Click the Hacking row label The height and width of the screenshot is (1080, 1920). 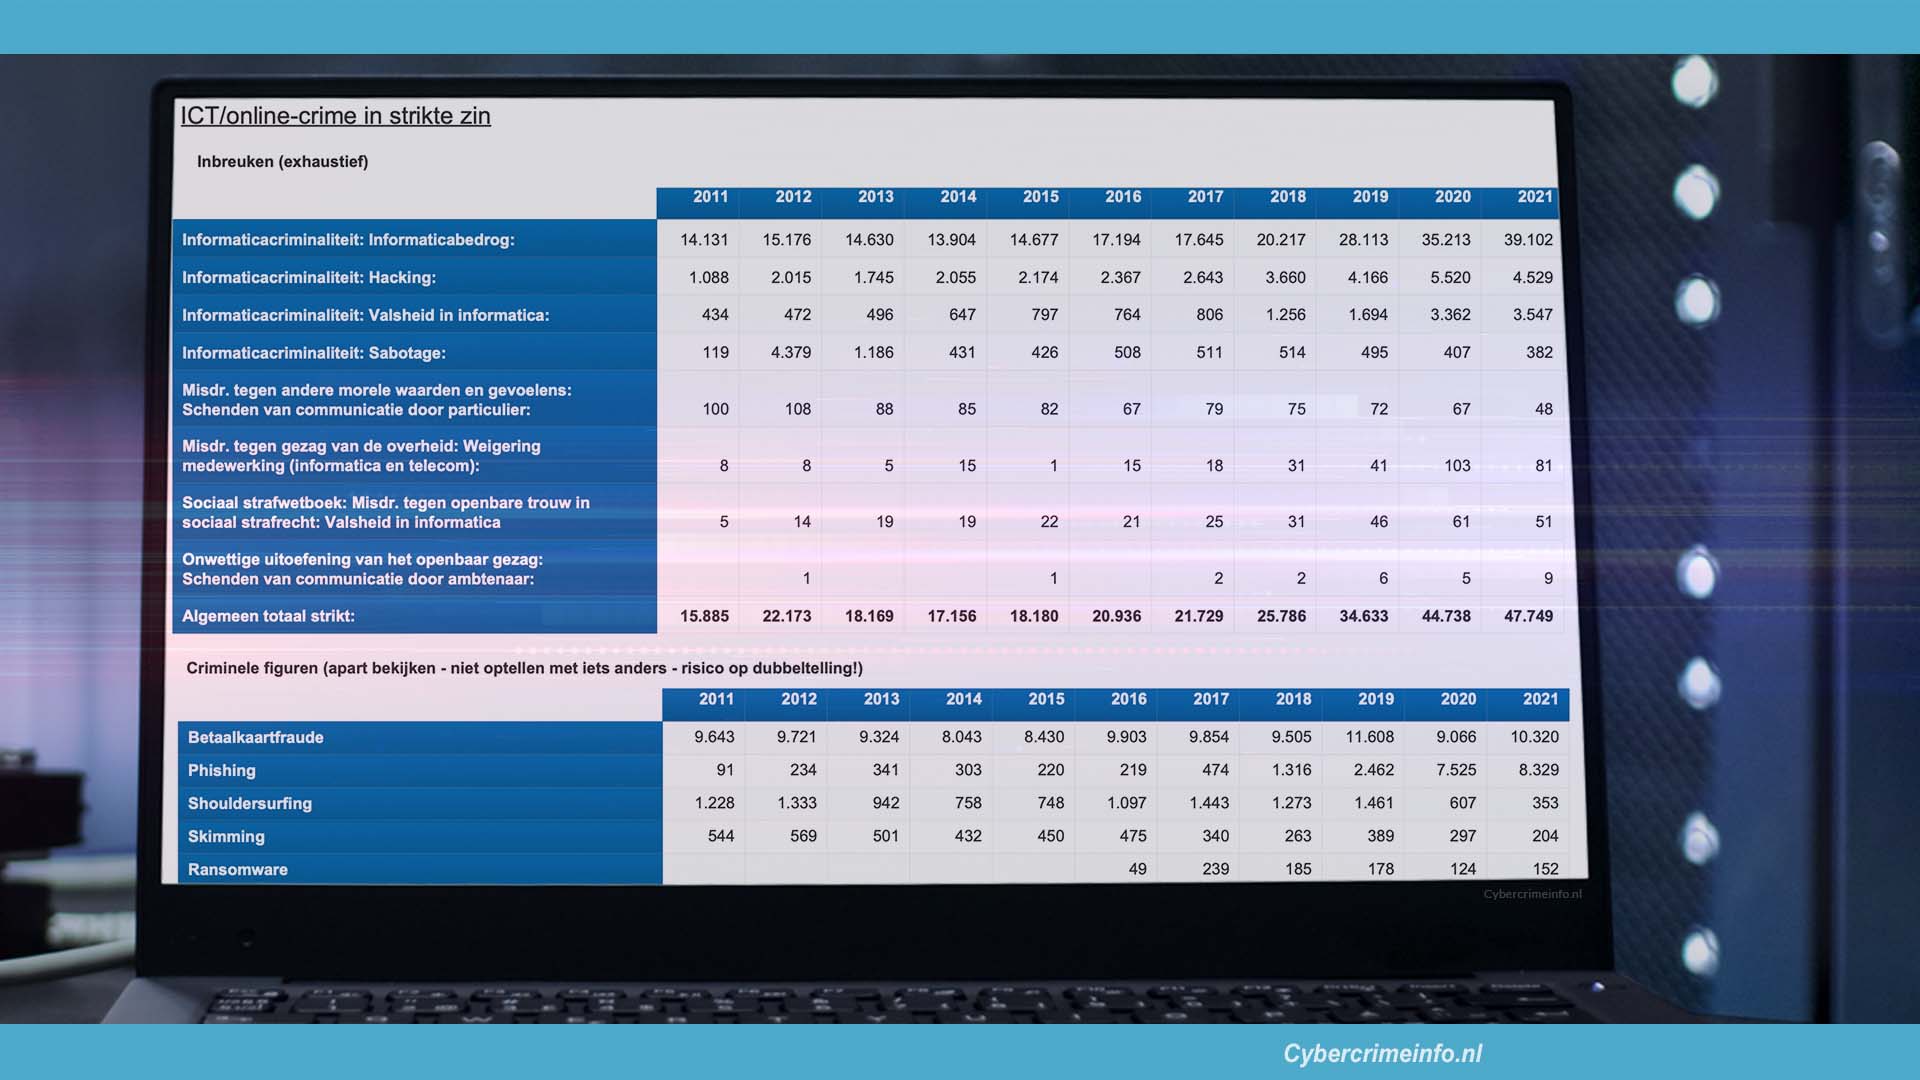[309, 278]
